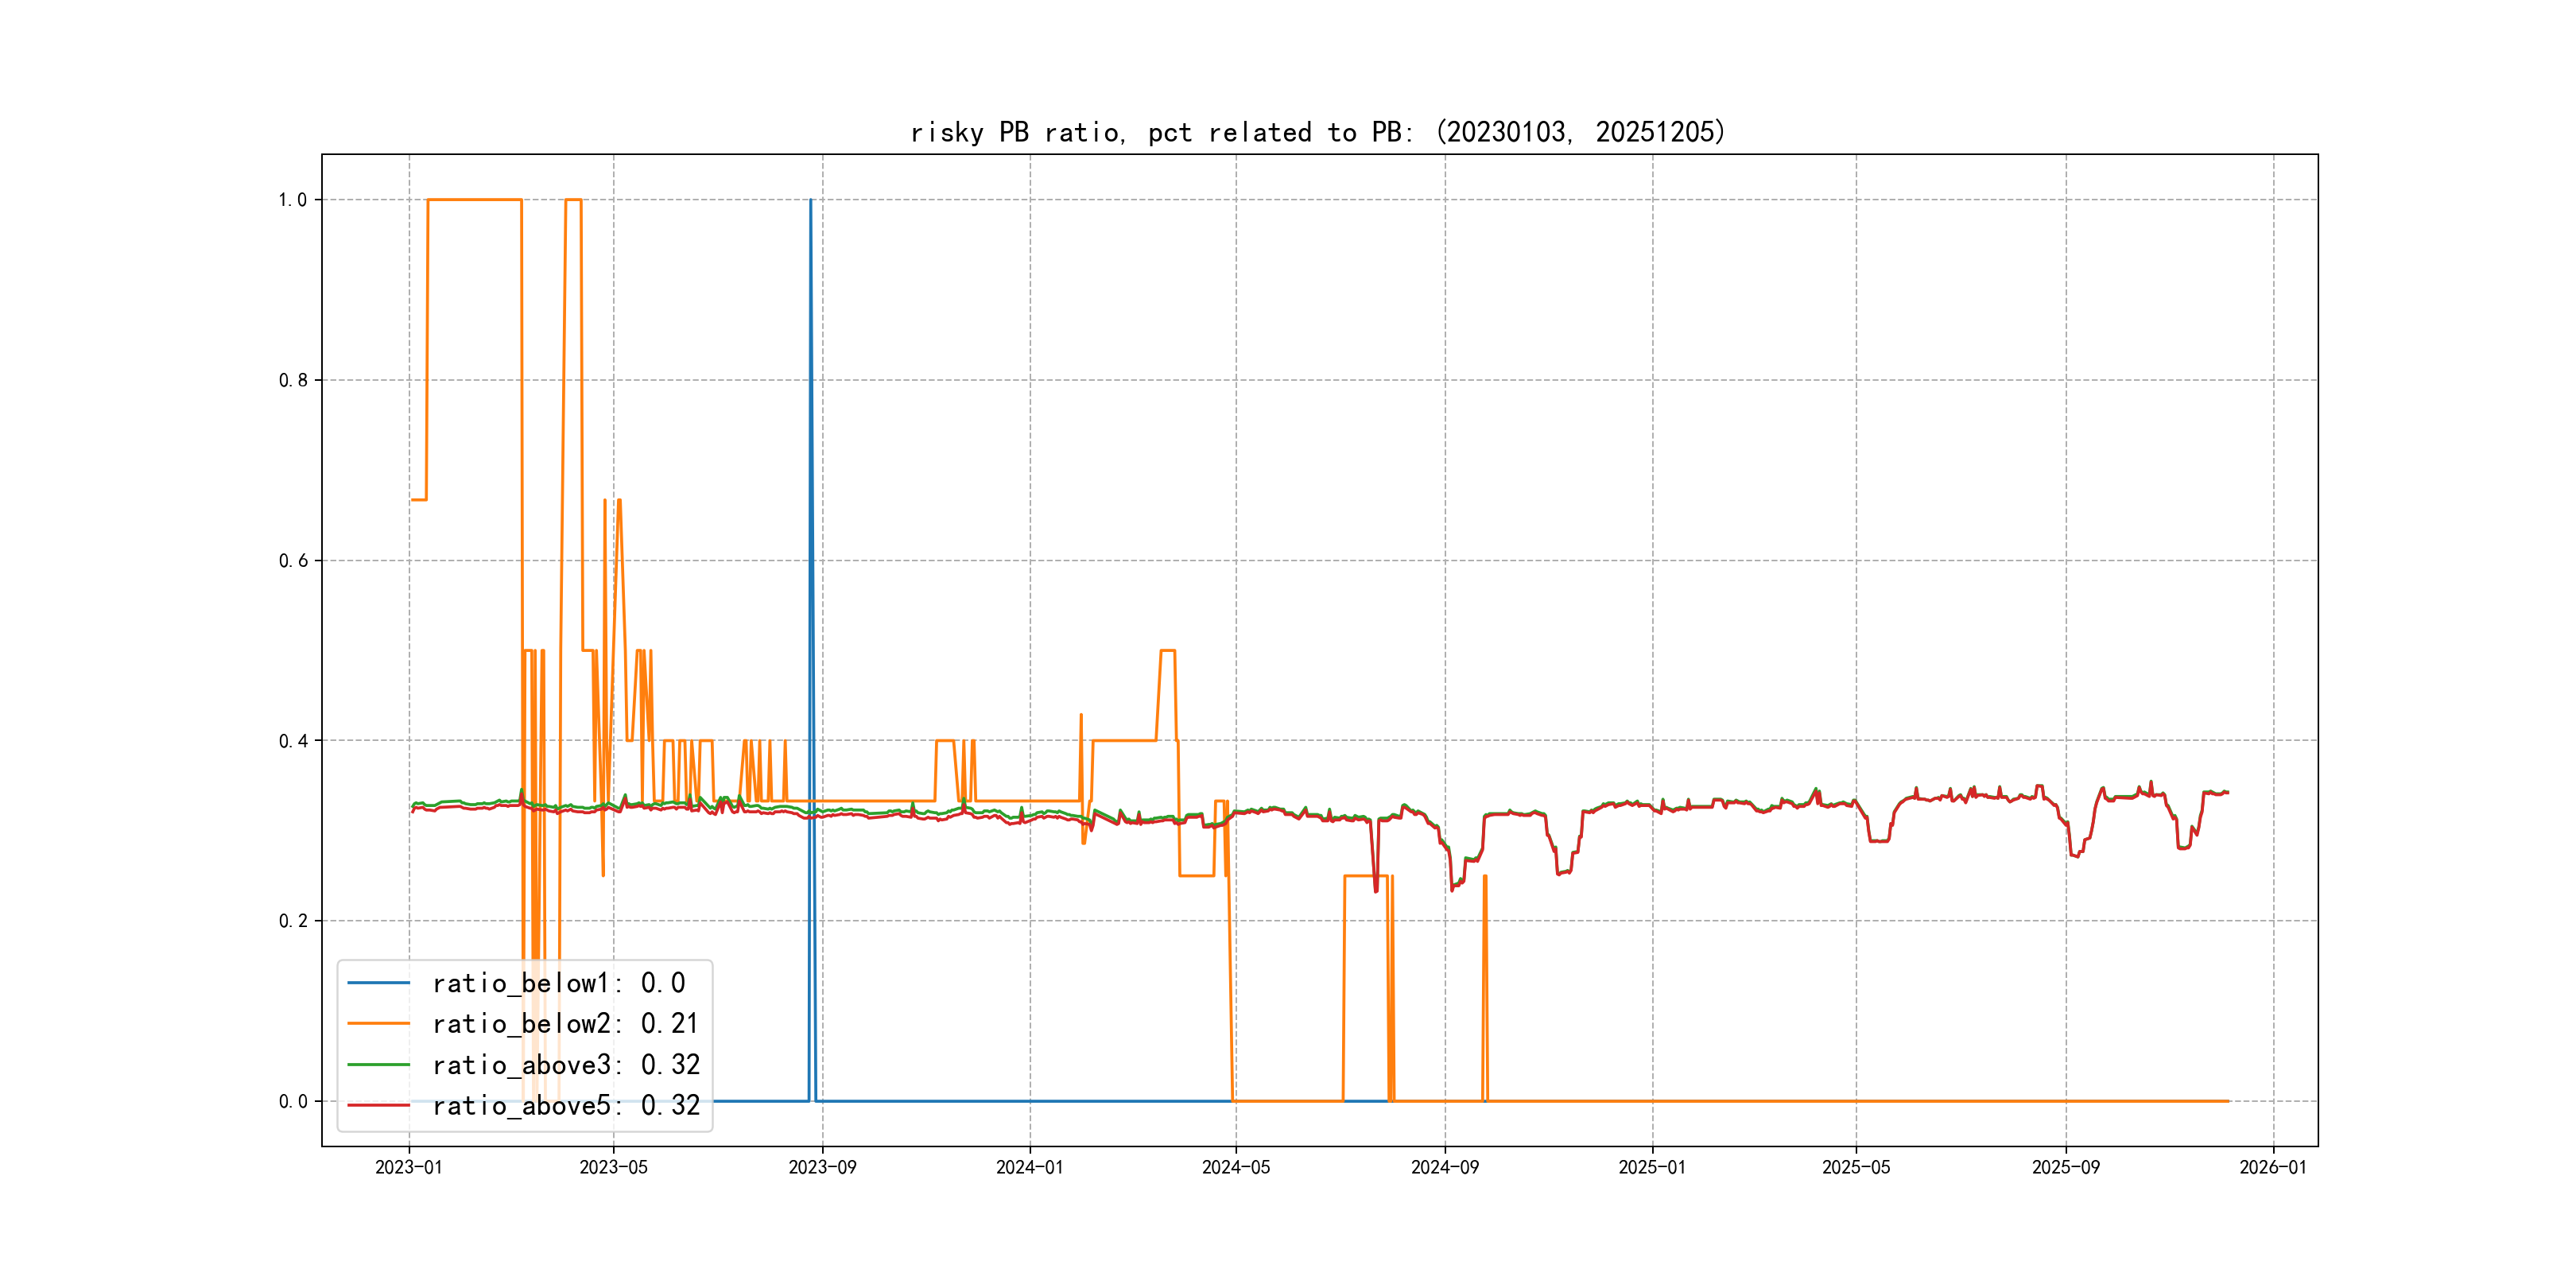Click the 2023-09 x-axis tick label
The width and height of the screenshot is (2576, 1288).
(822, 1168)
